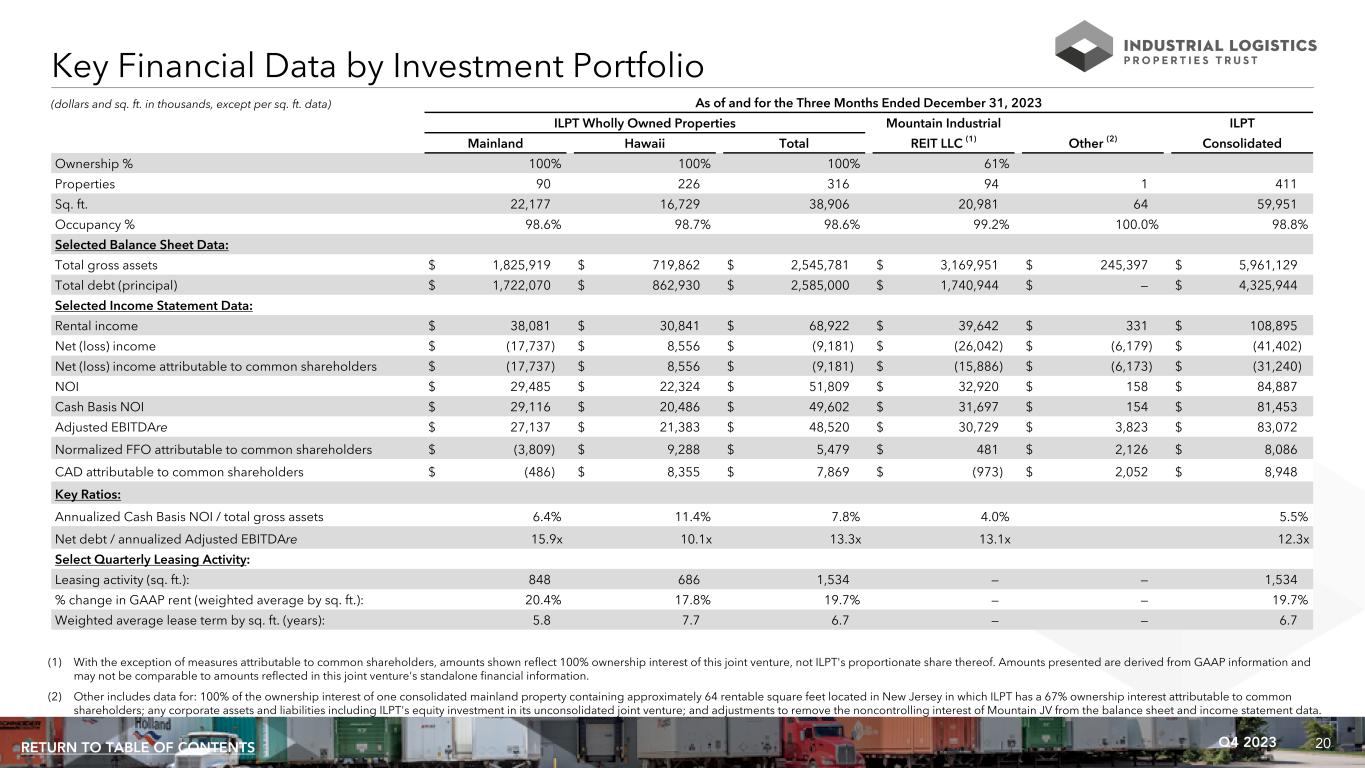
Task: Click the Industrial Logistics Properties Trust cube logo
Action: (x=1083, y=47)
